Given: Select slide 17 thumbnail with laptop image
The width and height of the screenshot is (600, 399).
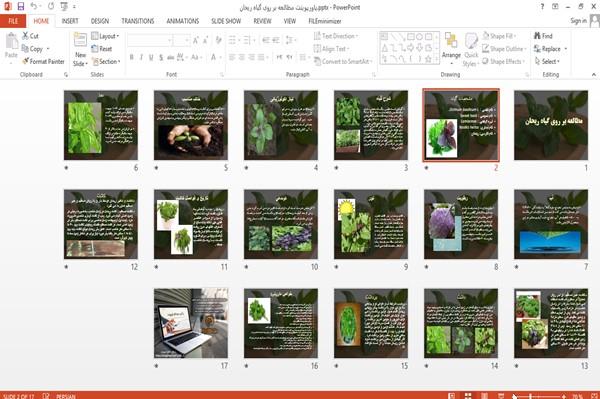Looking at the screenshot, I should tap(191, 323).
